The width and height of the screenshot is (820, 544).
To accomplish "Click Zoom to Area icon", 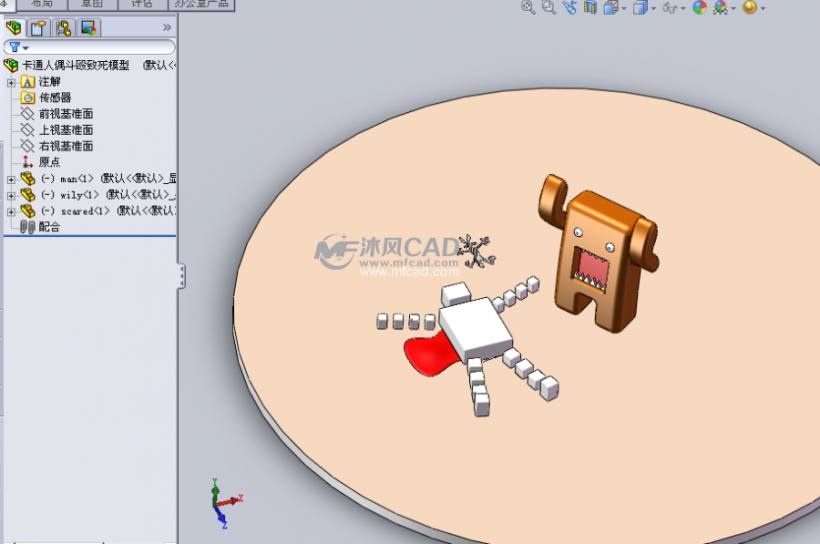I will click(549, 7).
